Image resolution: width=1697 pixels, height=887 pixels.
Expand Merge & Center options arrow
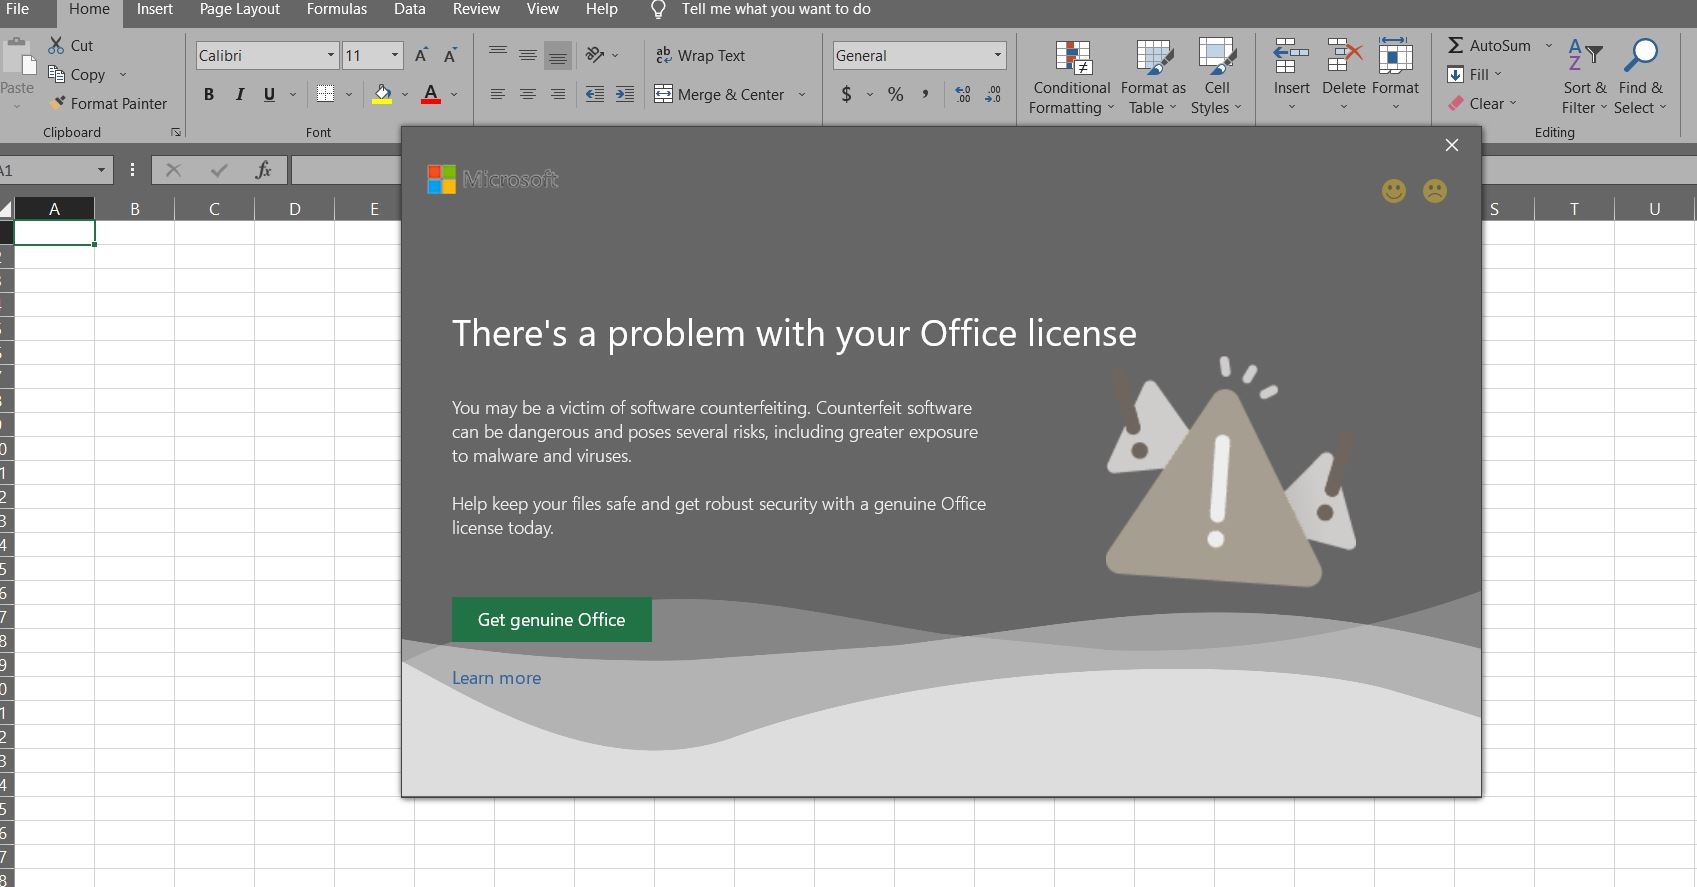click(x=802, y=94)
